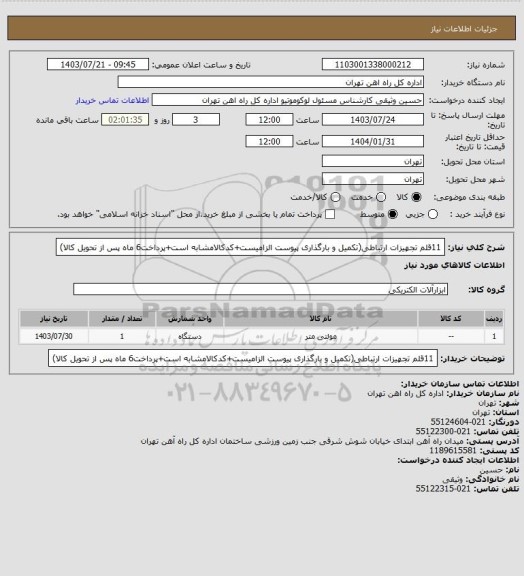This screenshot has height=576, width=524.
Task: Click the کد کالا column header
Action: pyautogui.click(x=451, y=319)
